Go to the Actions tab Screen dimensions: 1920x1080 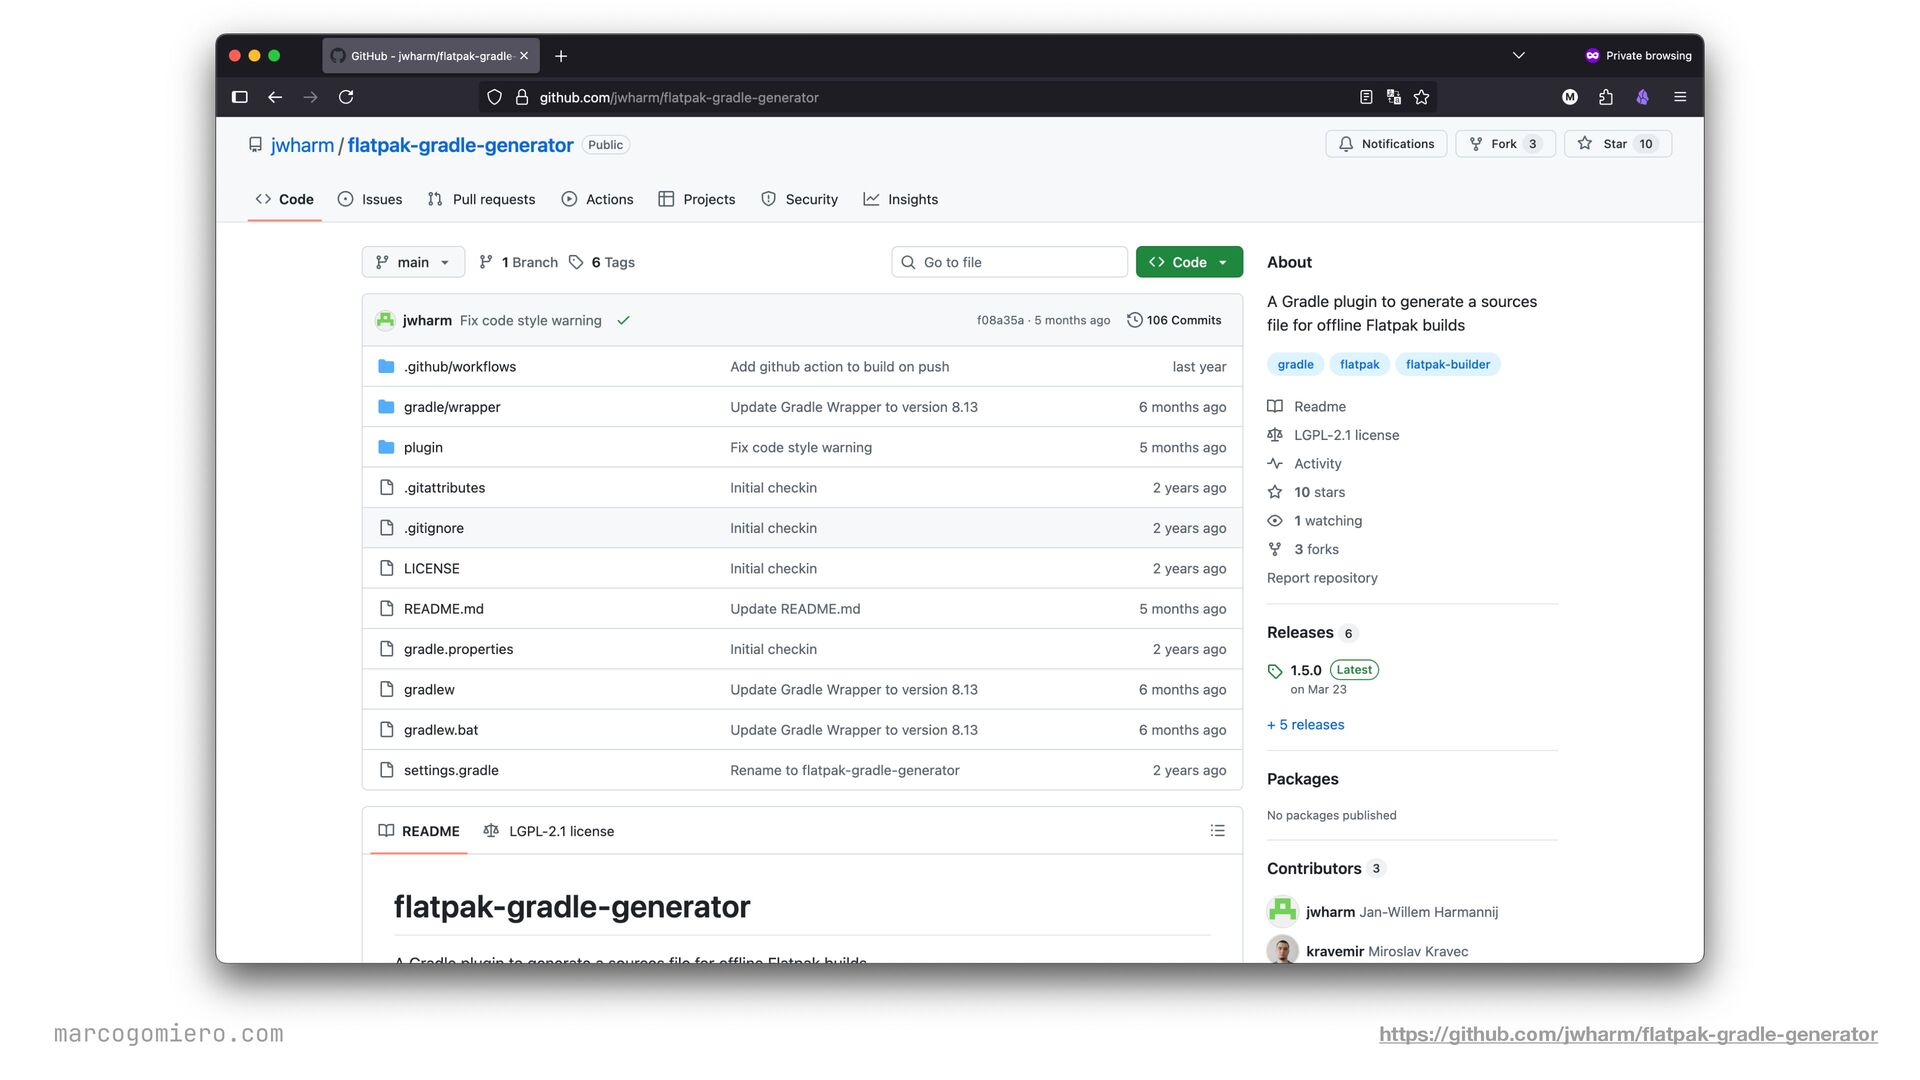coord(597,199)
